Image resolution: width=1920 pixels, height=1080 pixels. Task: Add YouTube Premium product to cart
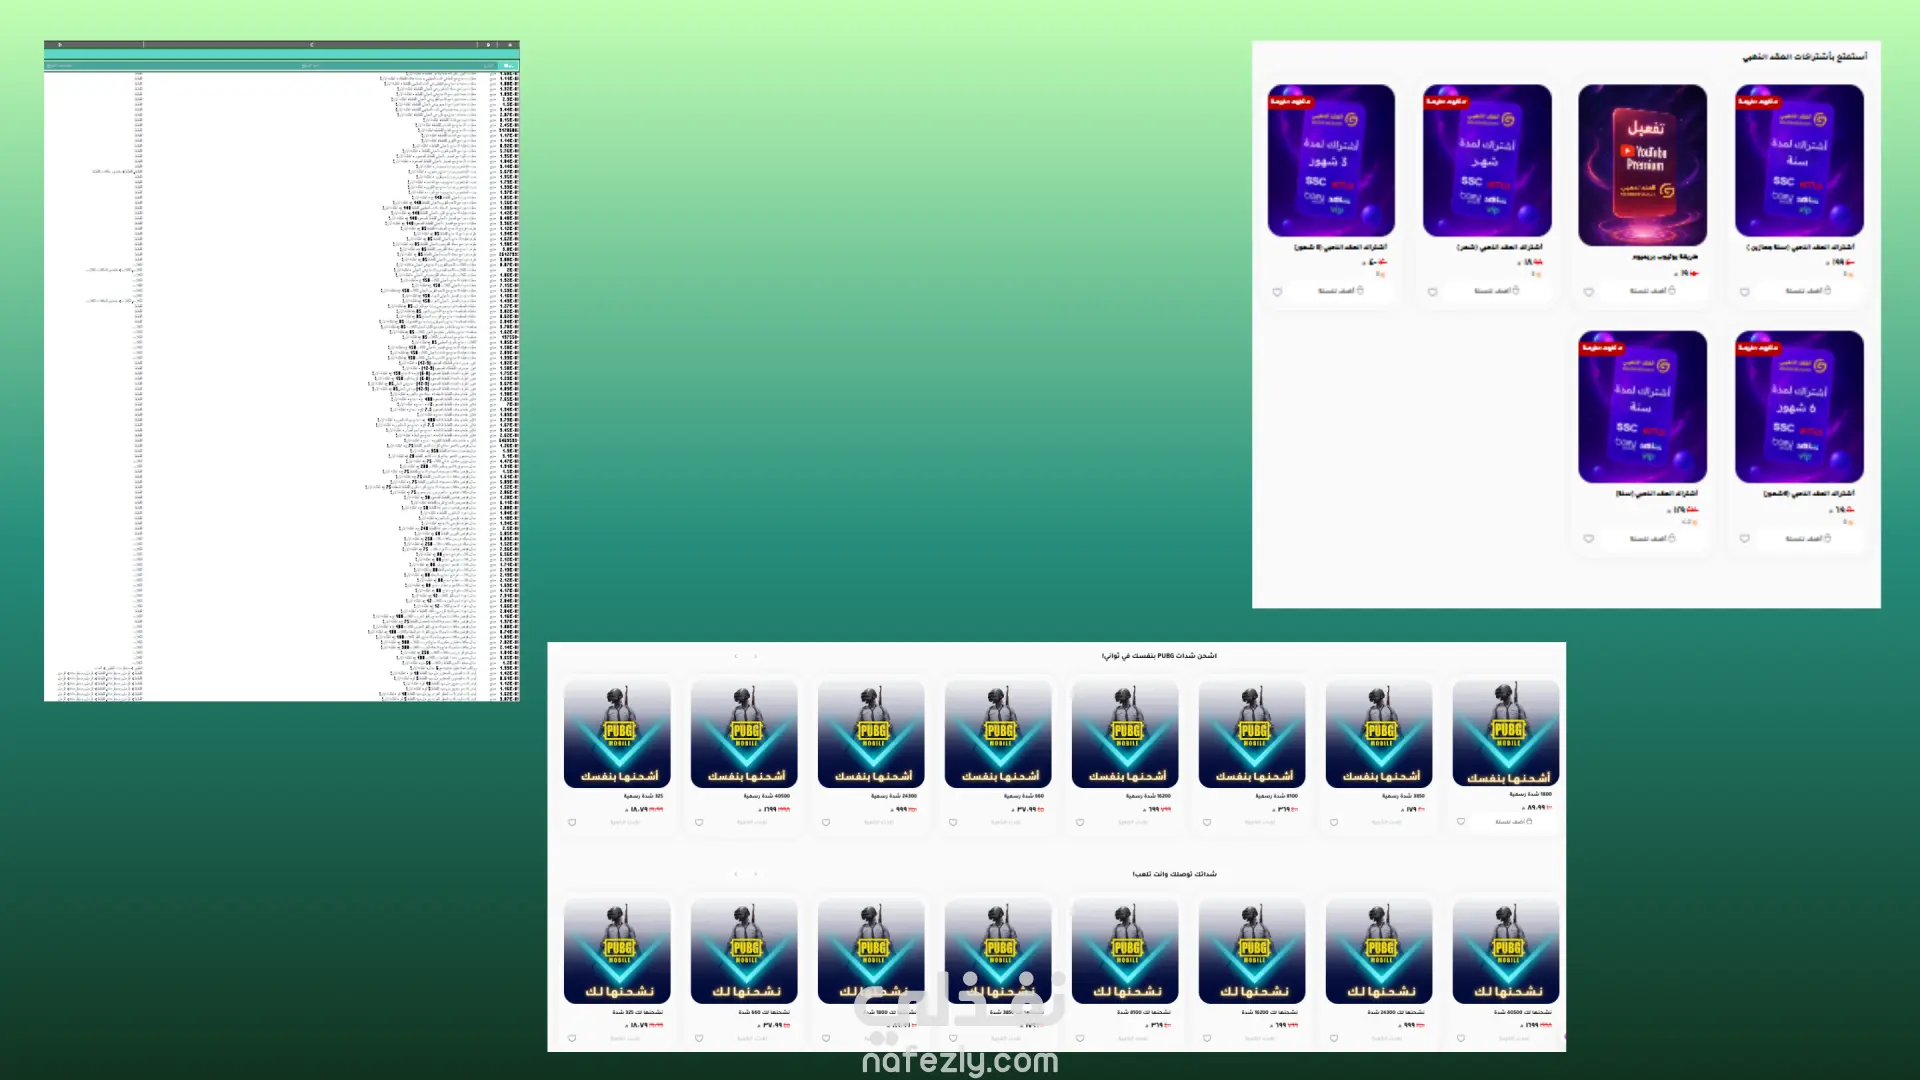pos(1652,291)
